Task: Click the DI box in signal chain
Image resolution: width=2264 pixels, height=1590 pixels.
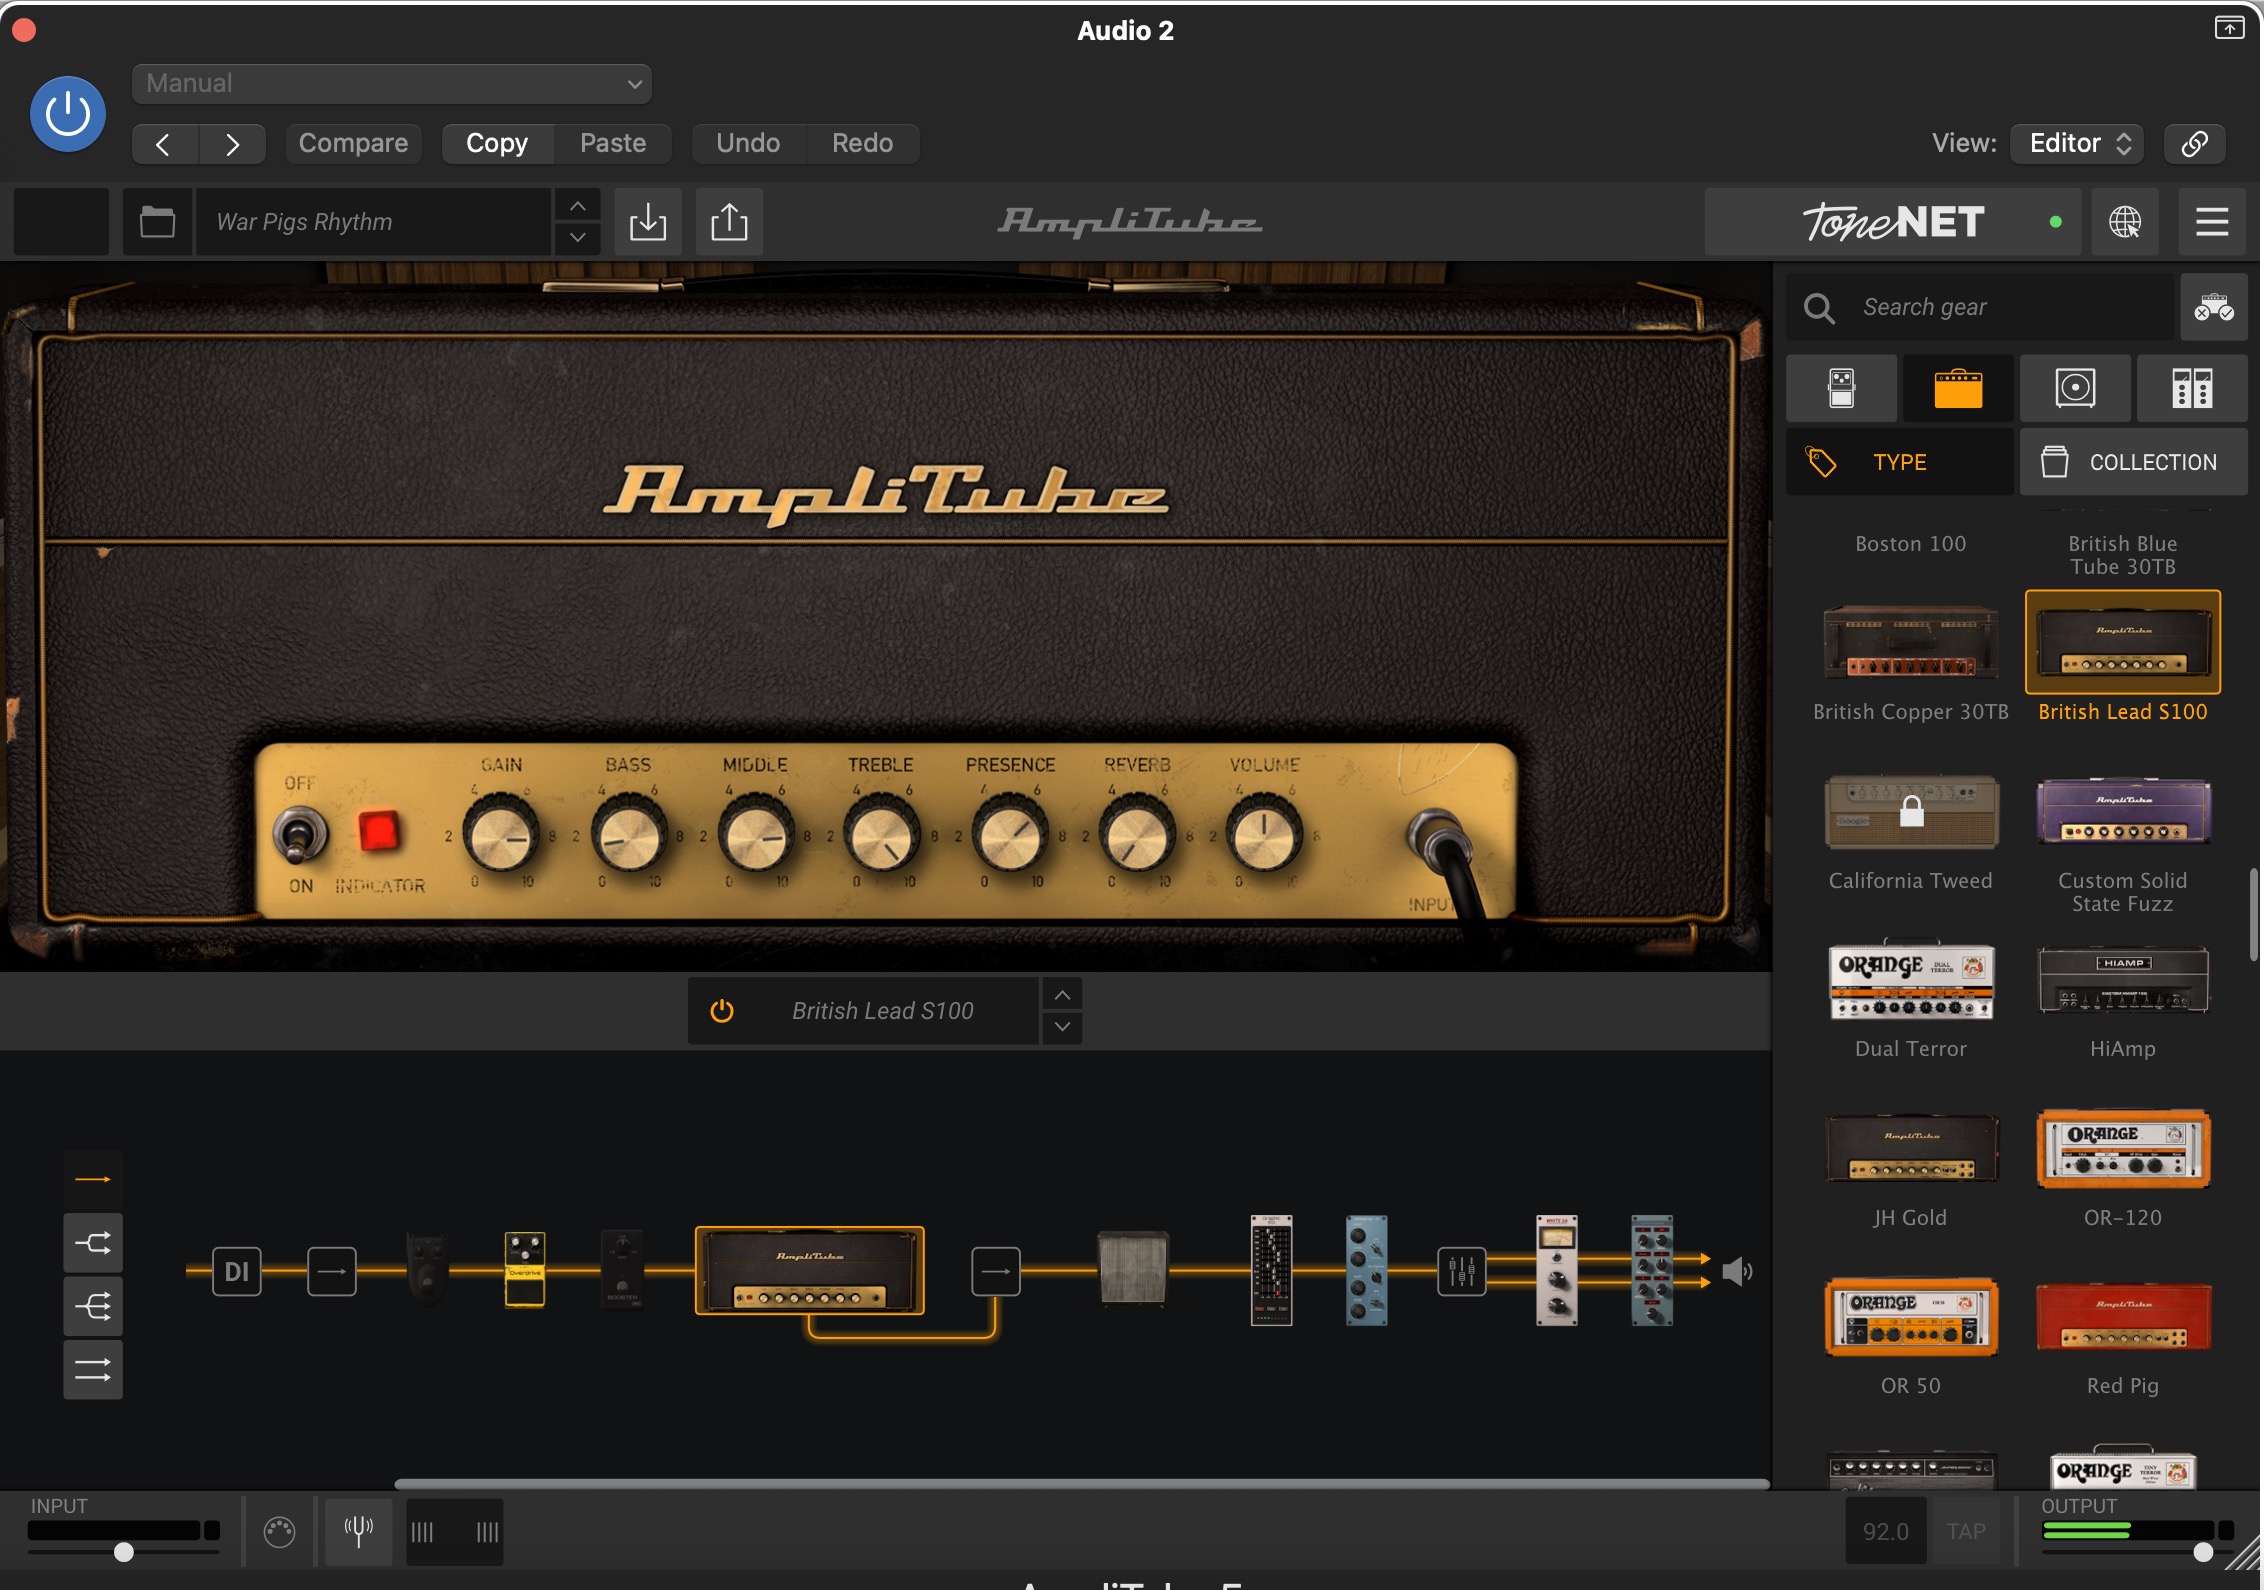Action: click(x=237, y=1272)
